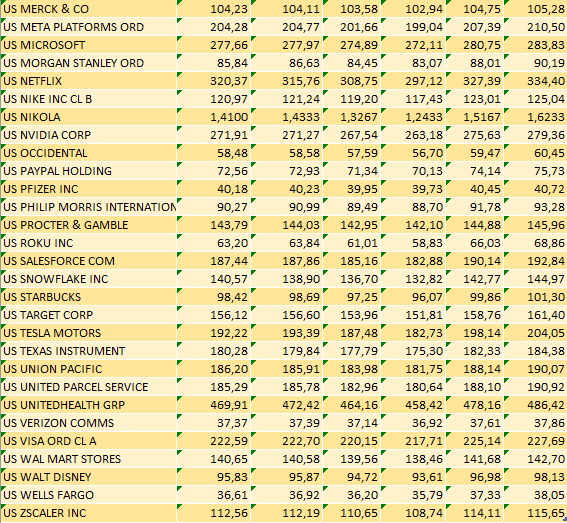The width and height of the screenshot is (567, 523).
Task: Click Visa value 222,59
Action: tap(229, 441)
